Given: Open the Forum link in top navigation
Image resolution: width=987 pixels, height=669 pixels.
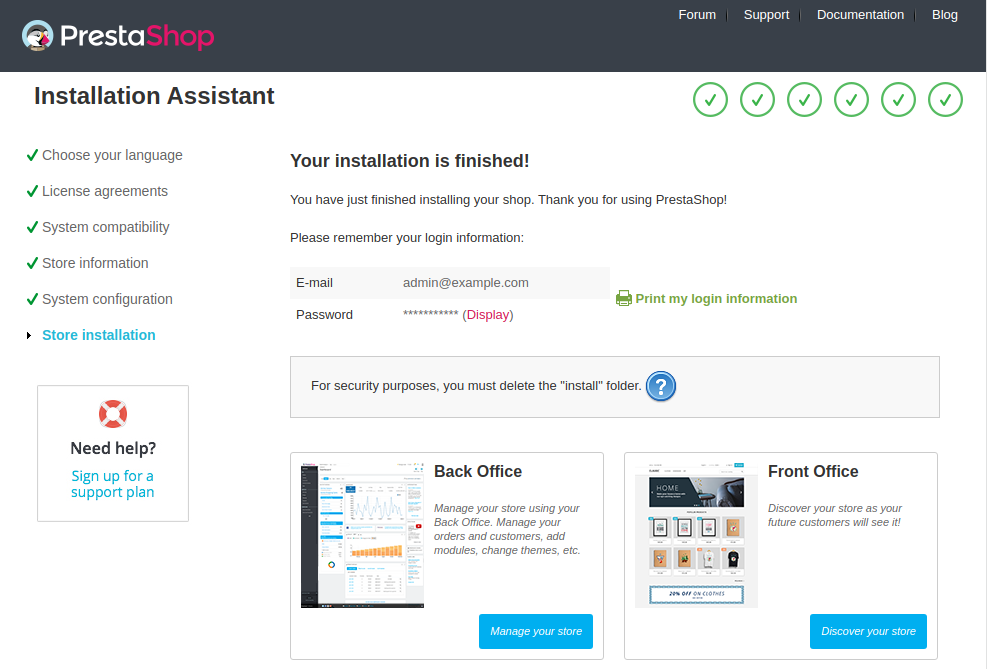Looking at the screenshot, I should 697,15.
